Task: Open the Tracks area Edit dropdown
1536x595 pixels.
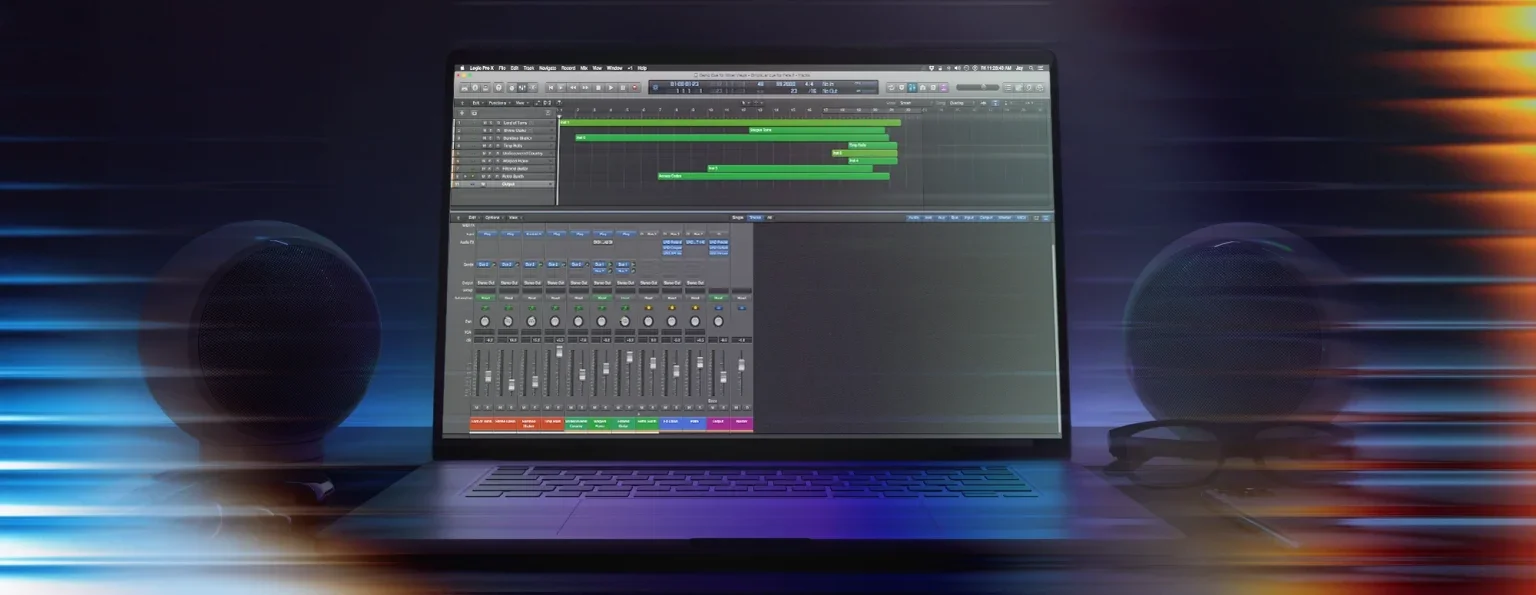Action: click(x=476, y=103)
